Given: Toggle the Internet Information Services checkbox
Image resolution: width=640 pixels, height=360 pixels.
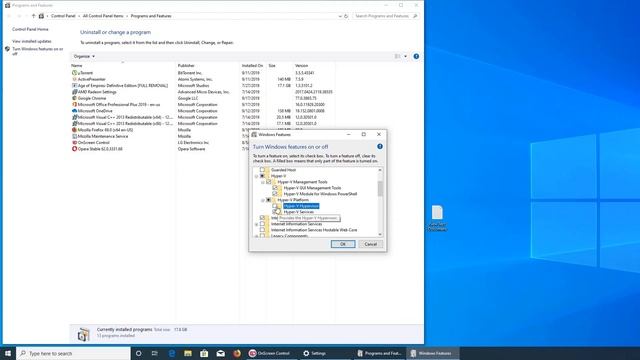Looking at the screenshot, I should click(262, 224).
